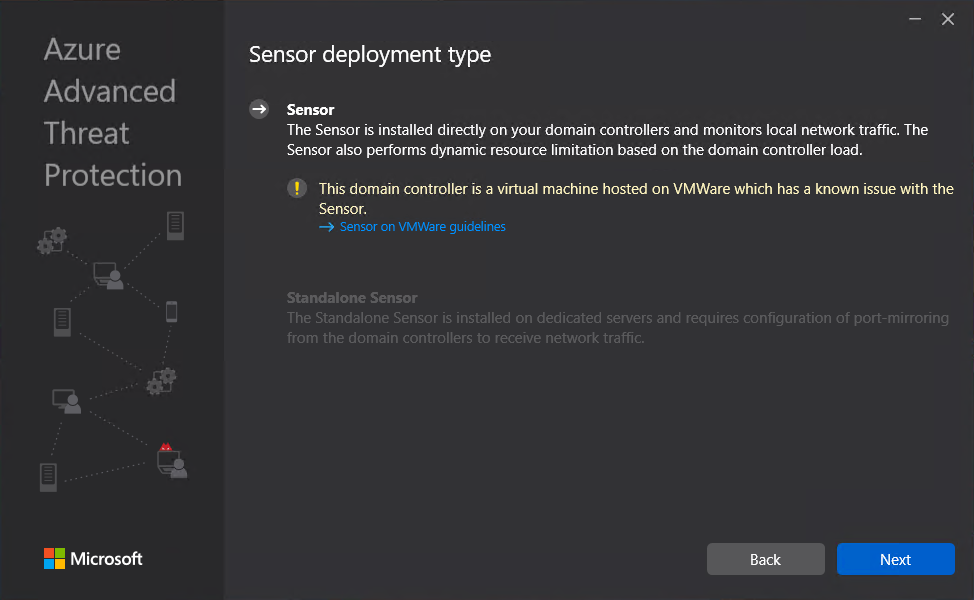This screenshot has height=600, width=974.
Task: Choose the Standalone Sensor option
Action: [352, 298]
